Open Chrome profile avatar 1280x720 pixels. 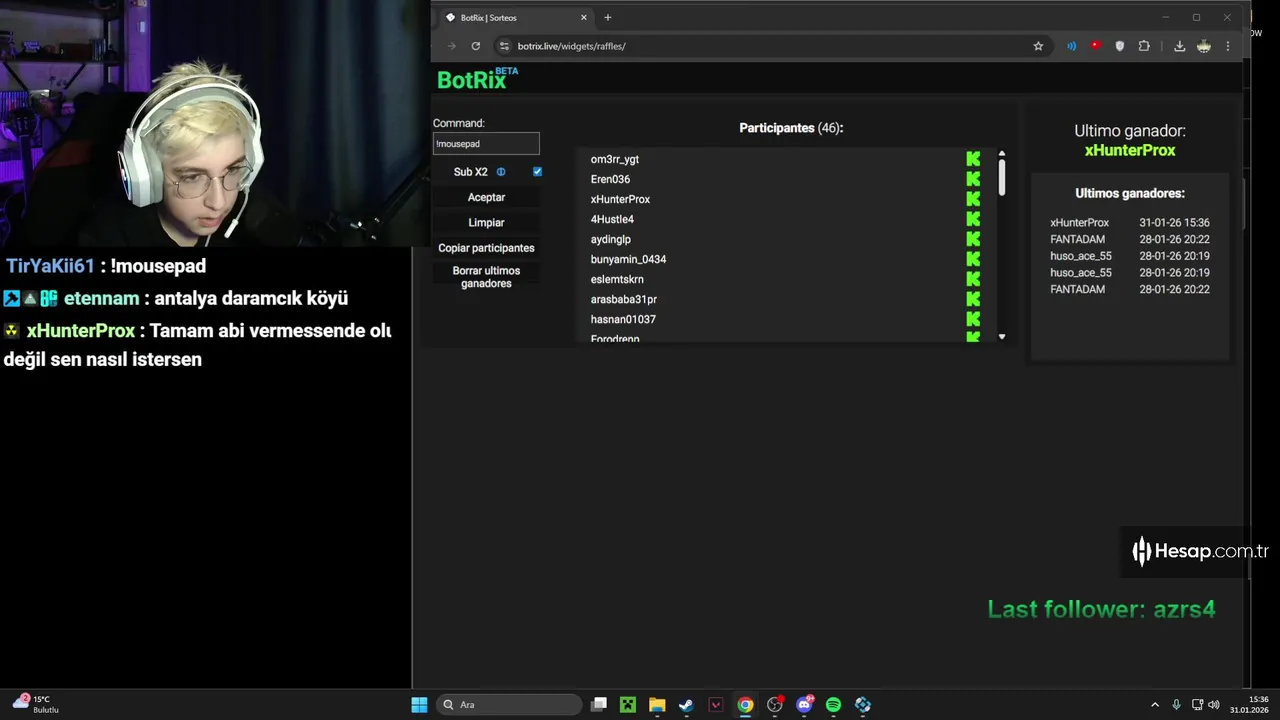point(1204,46)
